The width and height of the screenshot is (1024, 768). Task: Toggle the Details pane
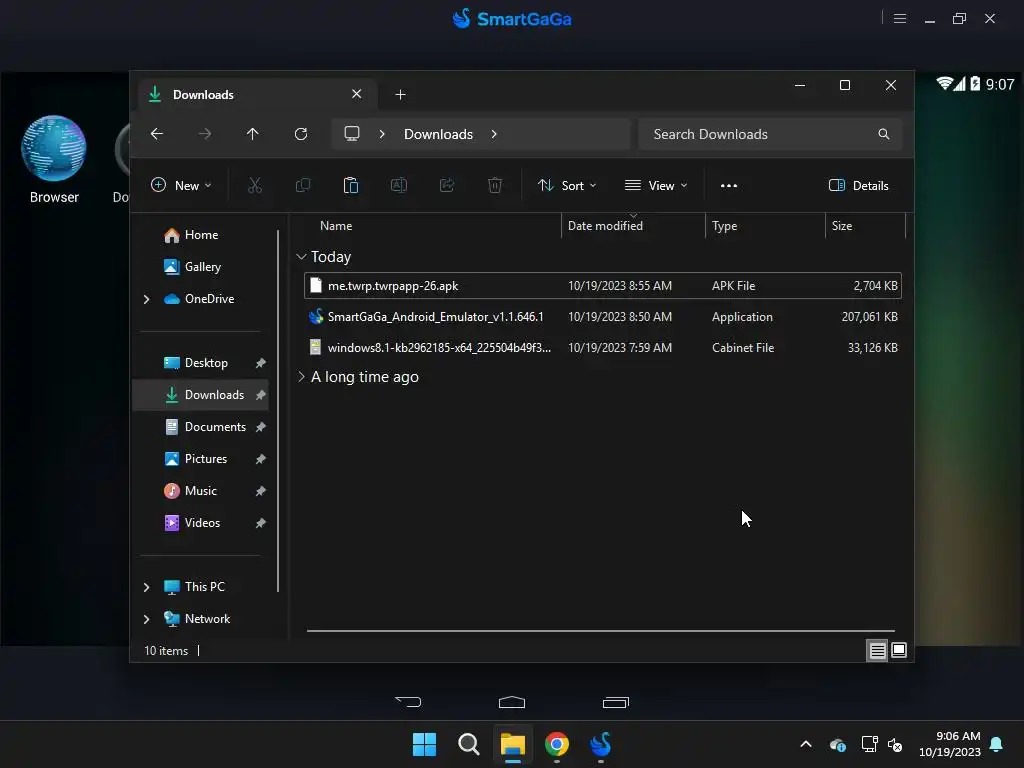(859, 185)
